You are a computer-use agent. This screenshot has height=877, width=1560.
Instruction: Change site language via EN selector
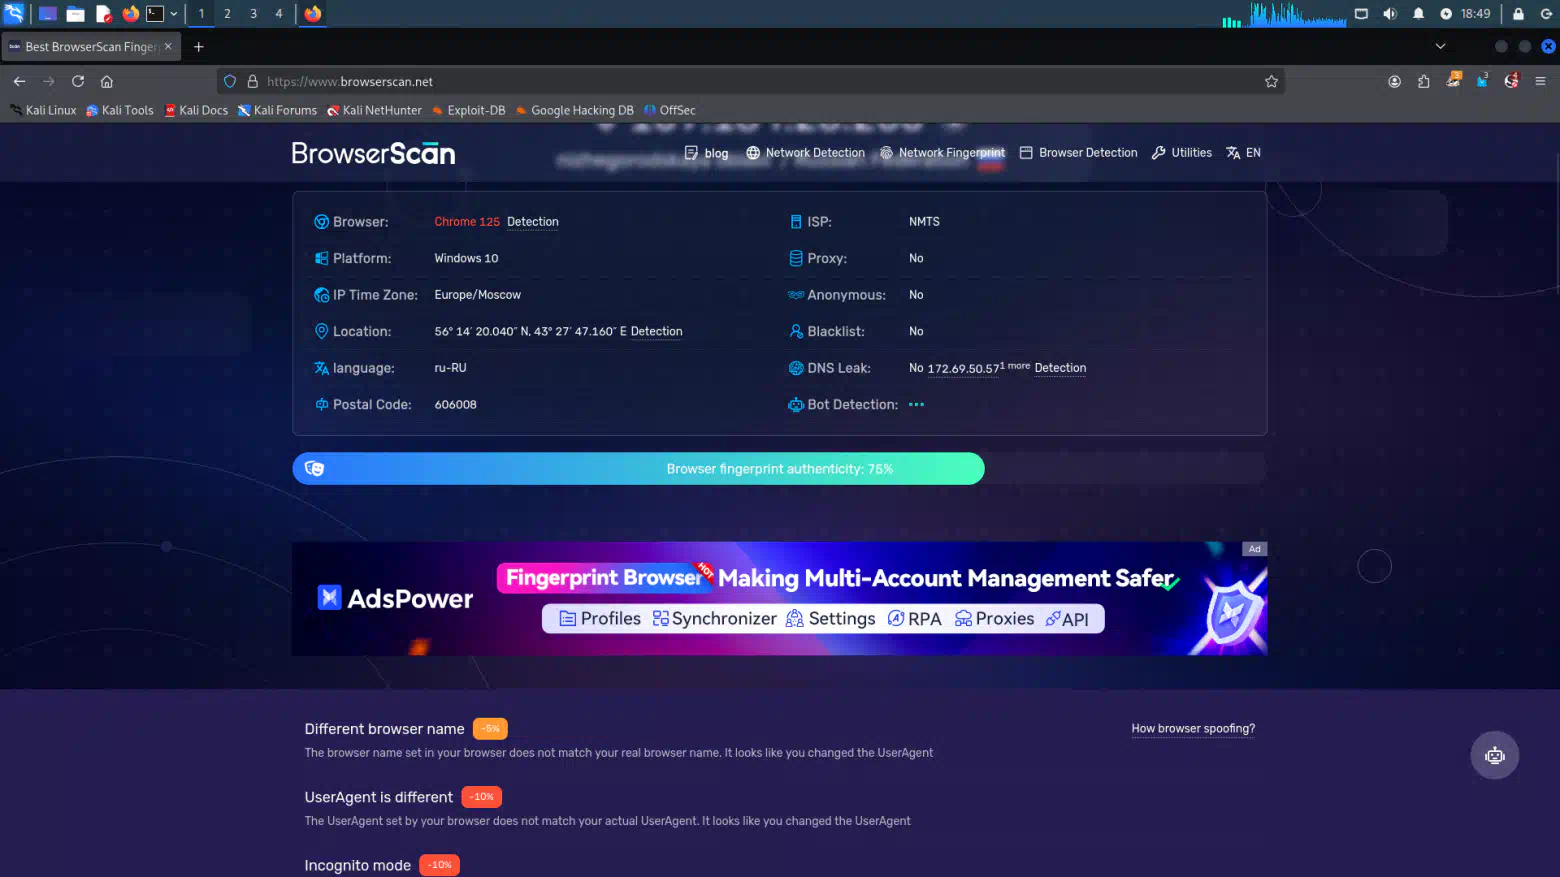click(1243, 153)
